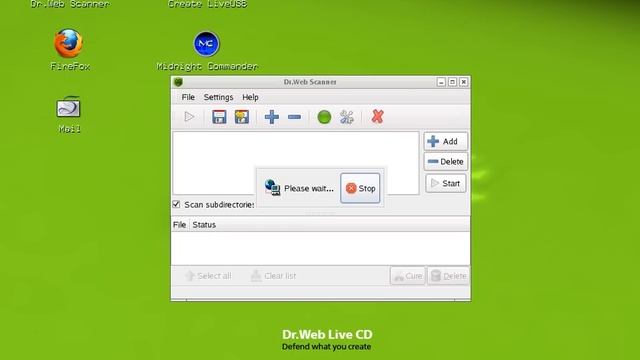Screen dimensions: 640x360
Task: Click the network computer icon beside Please wait
Action: 272,187
